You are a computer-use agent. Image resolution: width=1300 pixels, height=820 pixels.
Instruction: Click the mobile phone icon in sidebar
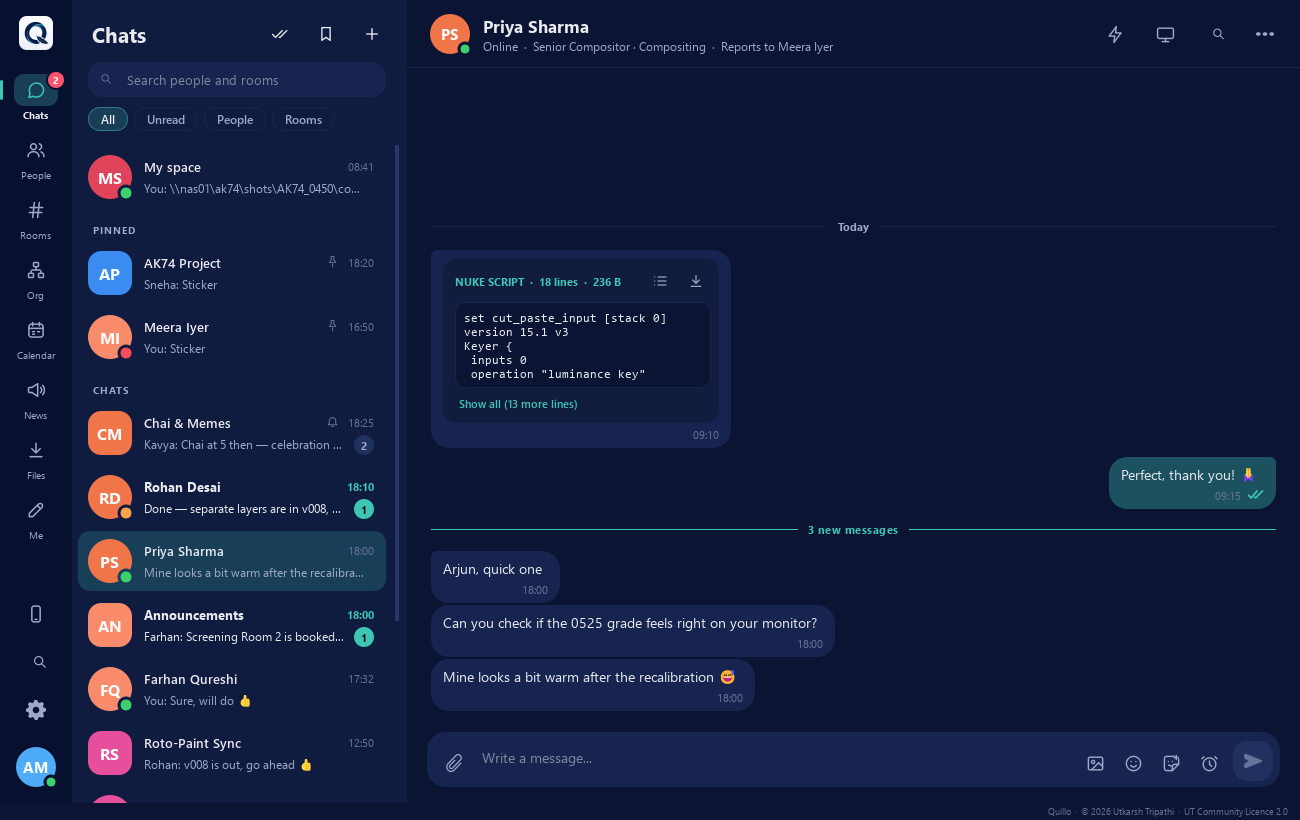click(36, 614)
